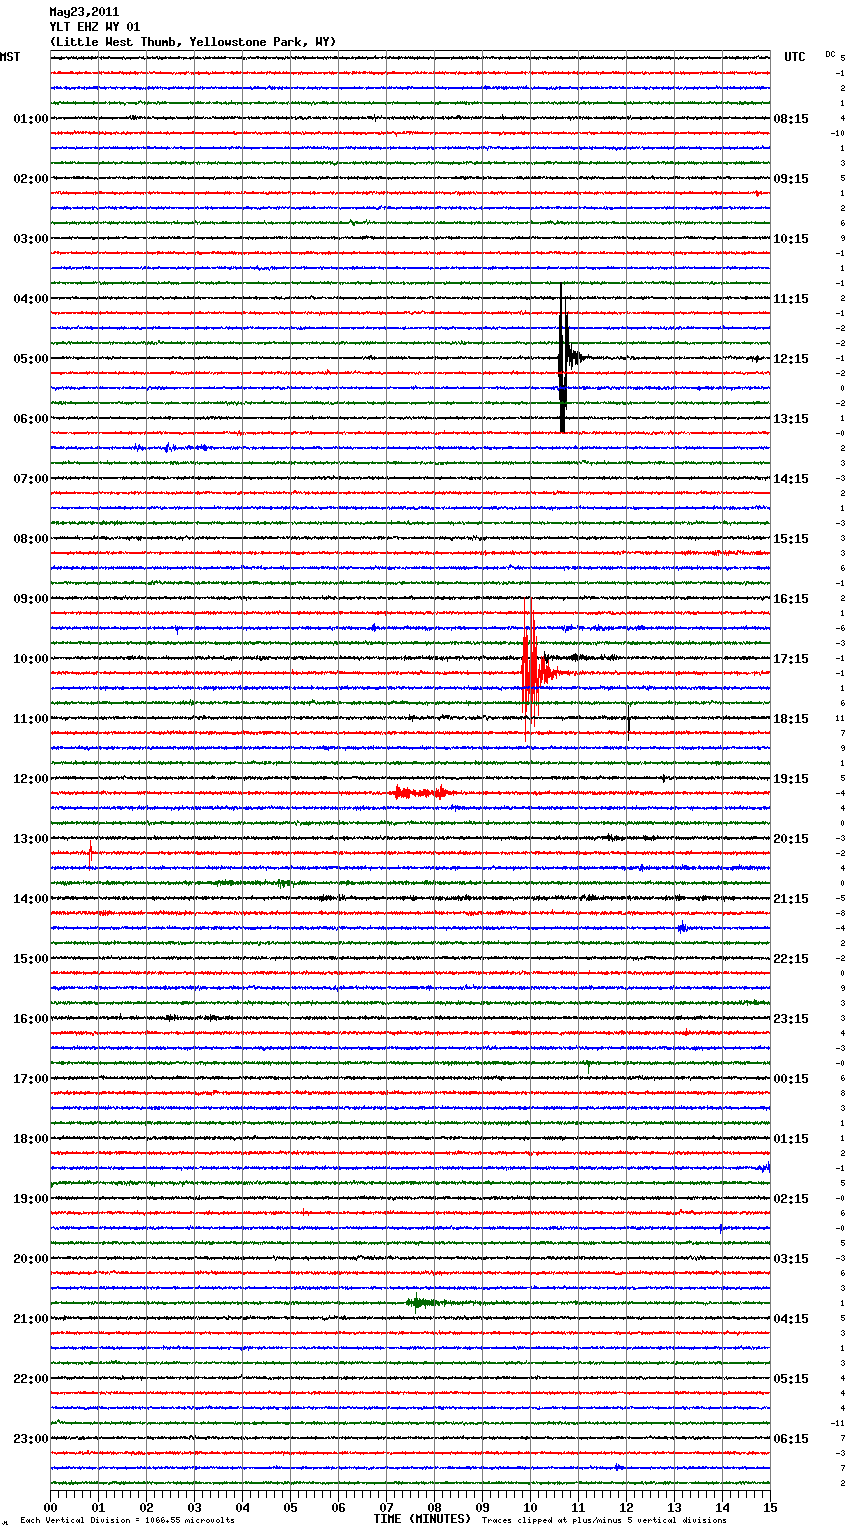This screenshot has width=850, height=1534.
Task: Click the small red spike below the 13:00 trace
Action: (90, 853)
